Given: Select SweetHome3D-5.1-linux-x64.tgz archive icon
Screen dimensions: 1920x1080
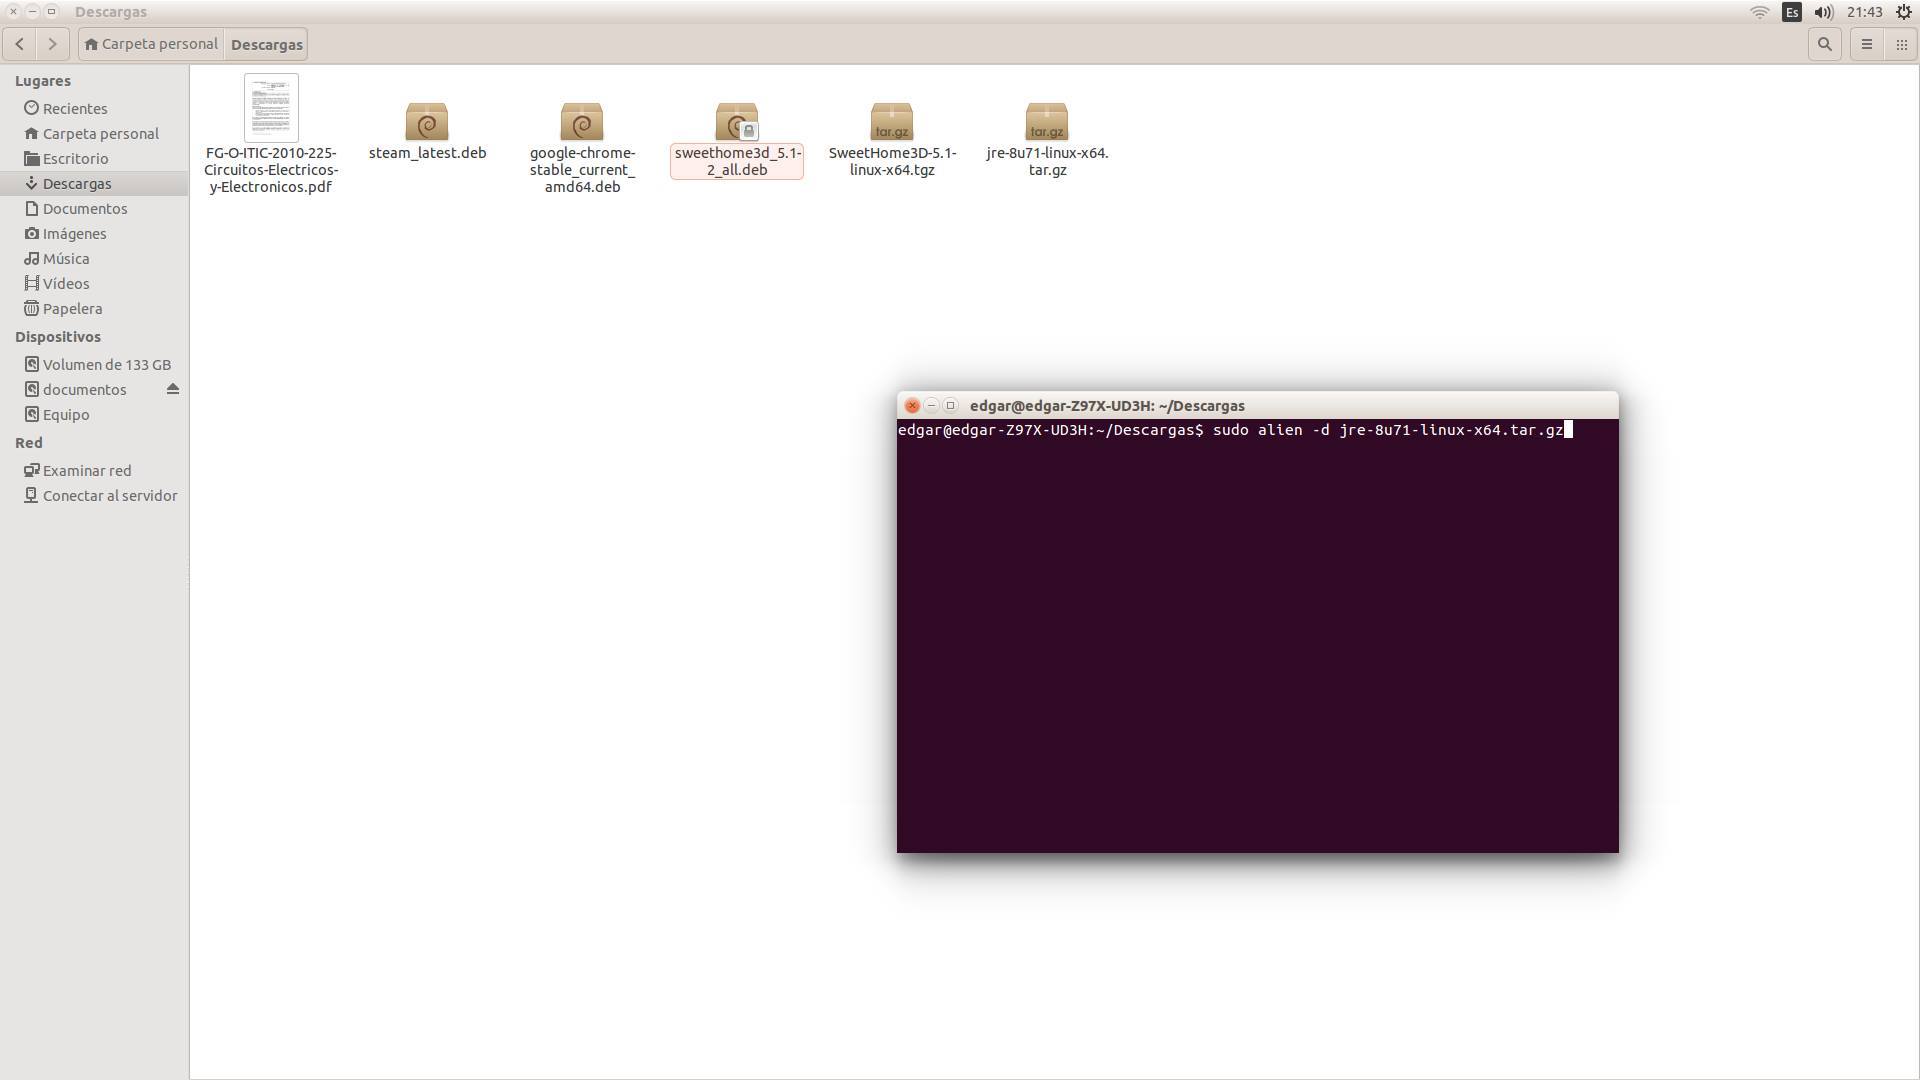Looking at the screenshot, I should 892,121.
